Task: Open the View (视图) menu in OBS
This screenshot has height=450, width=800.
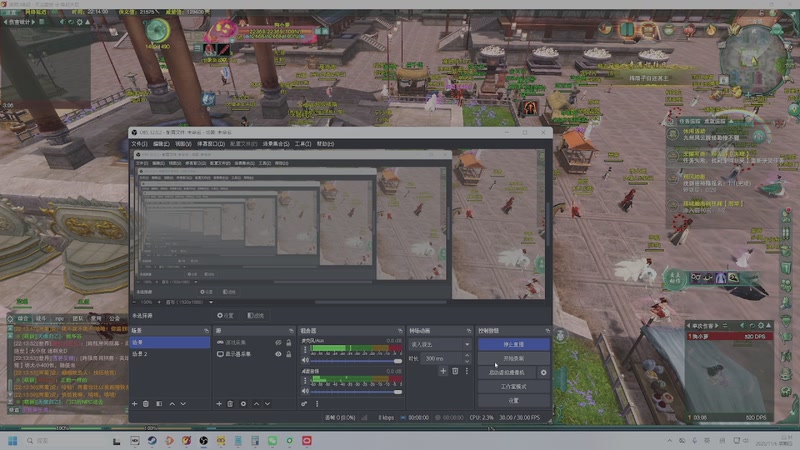Action: pos(183,144)
